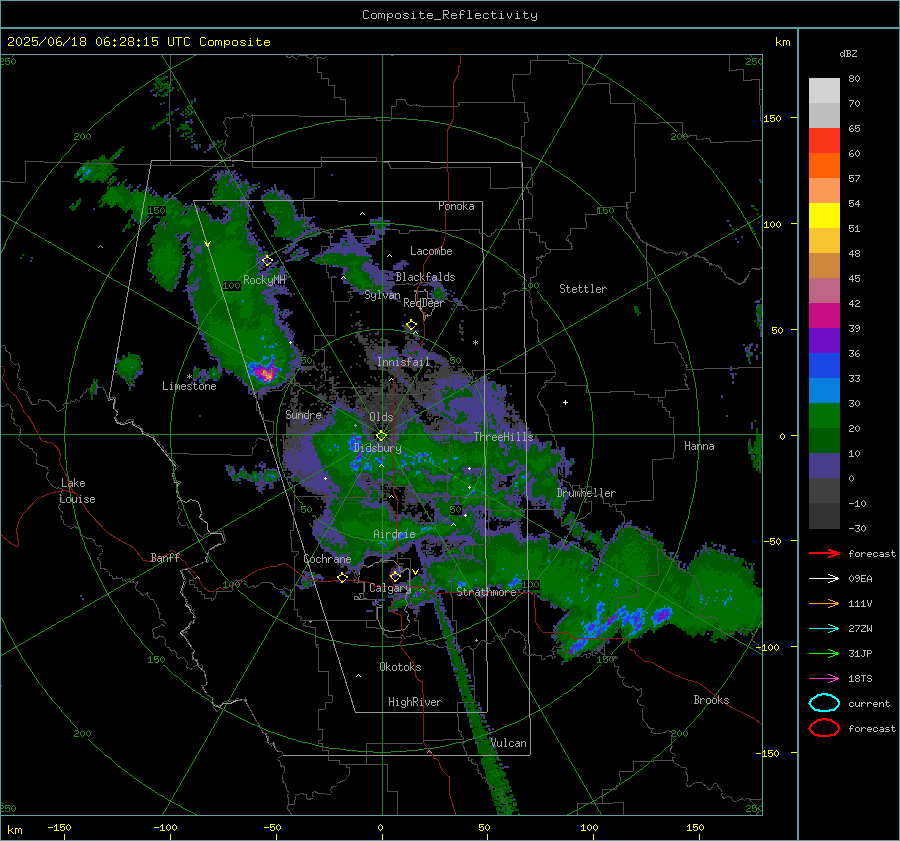
Task: Select the bright green legend swatch
Action: (x=824, y=416)
